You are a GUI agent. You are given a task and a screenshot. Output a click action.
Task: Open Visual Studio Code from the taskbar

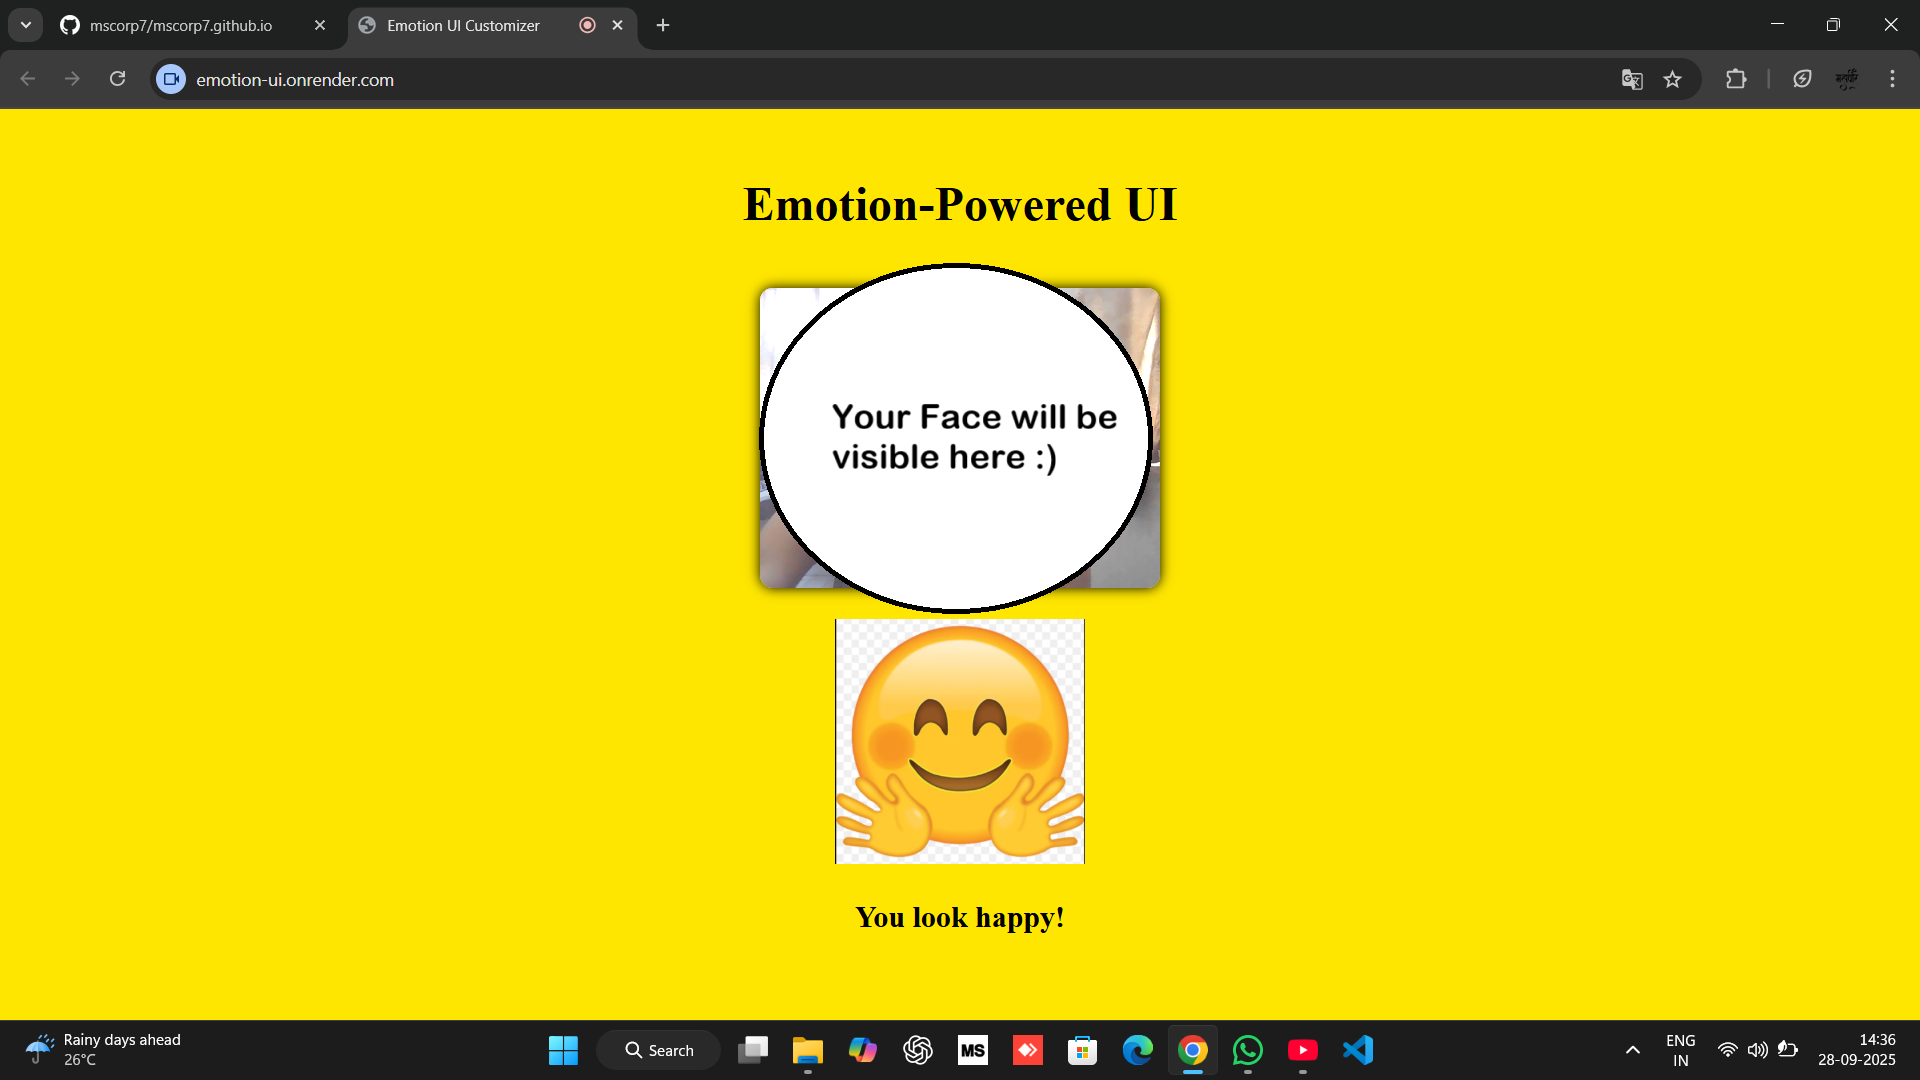coord(1358,1050)
